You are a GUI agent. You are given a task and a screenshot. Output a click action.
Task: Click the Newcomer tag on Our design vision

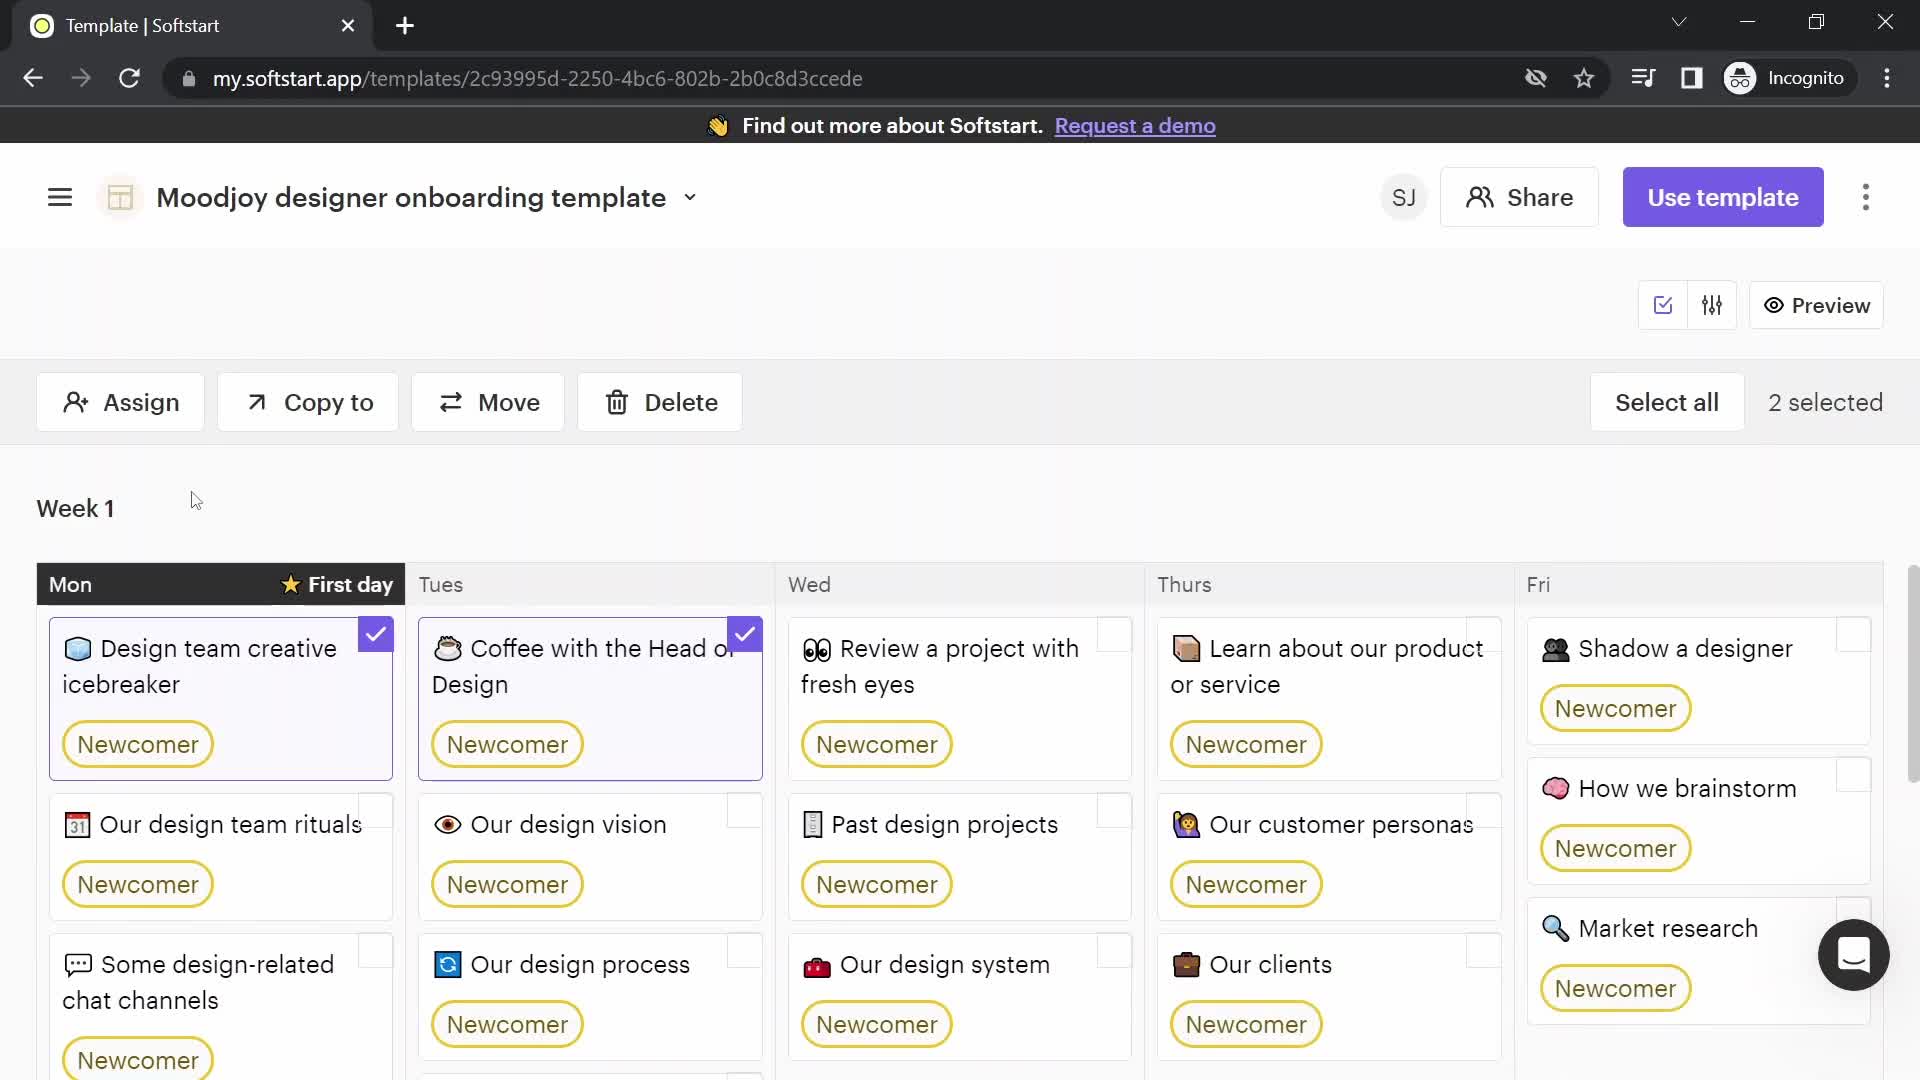coord(507,885)
